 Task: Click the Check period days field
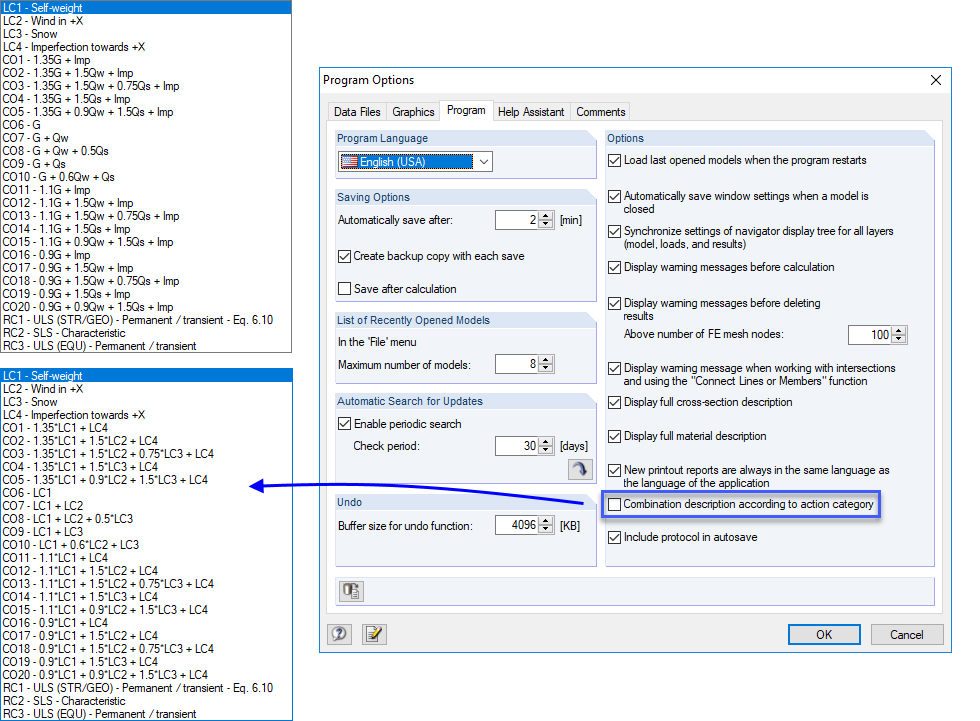[x=516, y=446]
